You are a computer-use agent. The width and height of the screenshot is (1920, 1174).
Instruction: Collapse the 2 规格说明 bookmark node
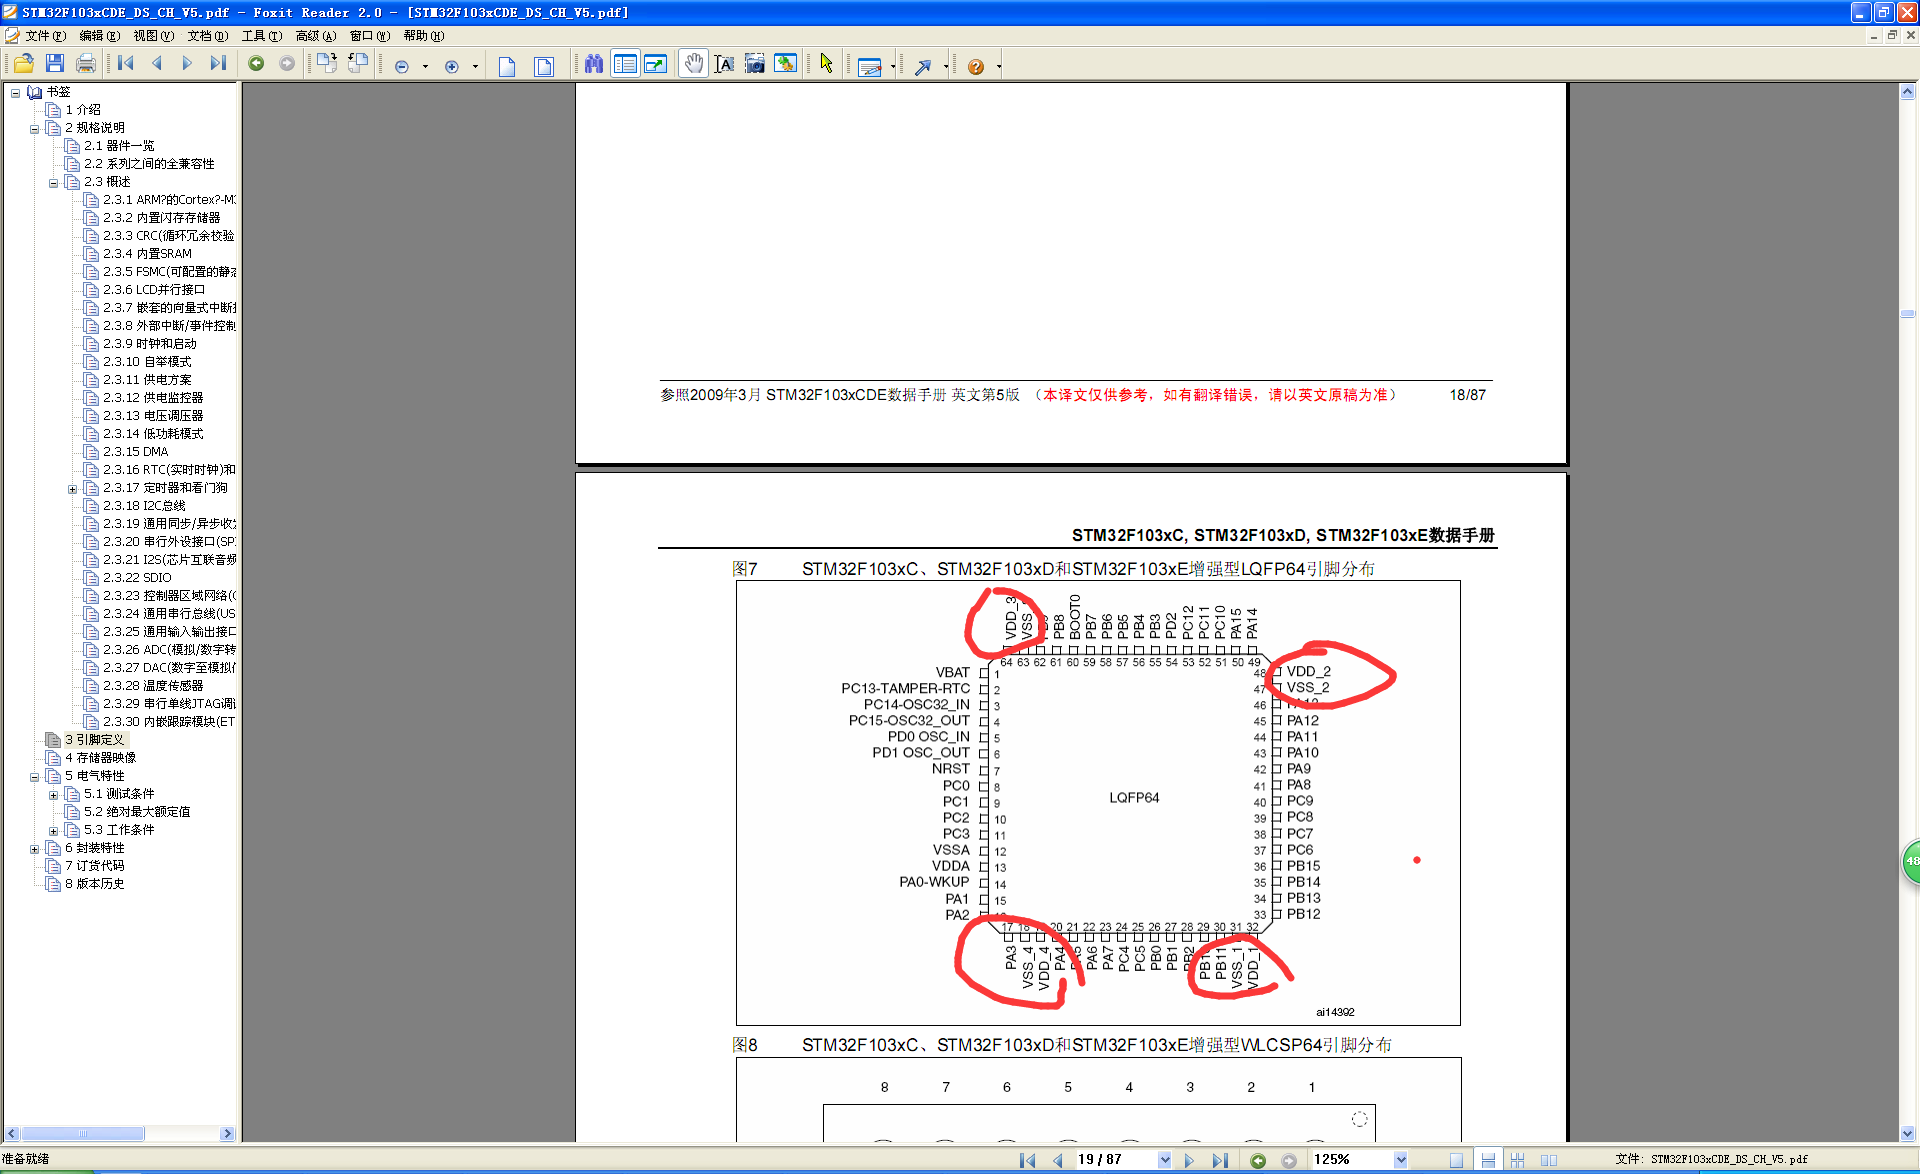pyautogui.click(x=34, y=129)
